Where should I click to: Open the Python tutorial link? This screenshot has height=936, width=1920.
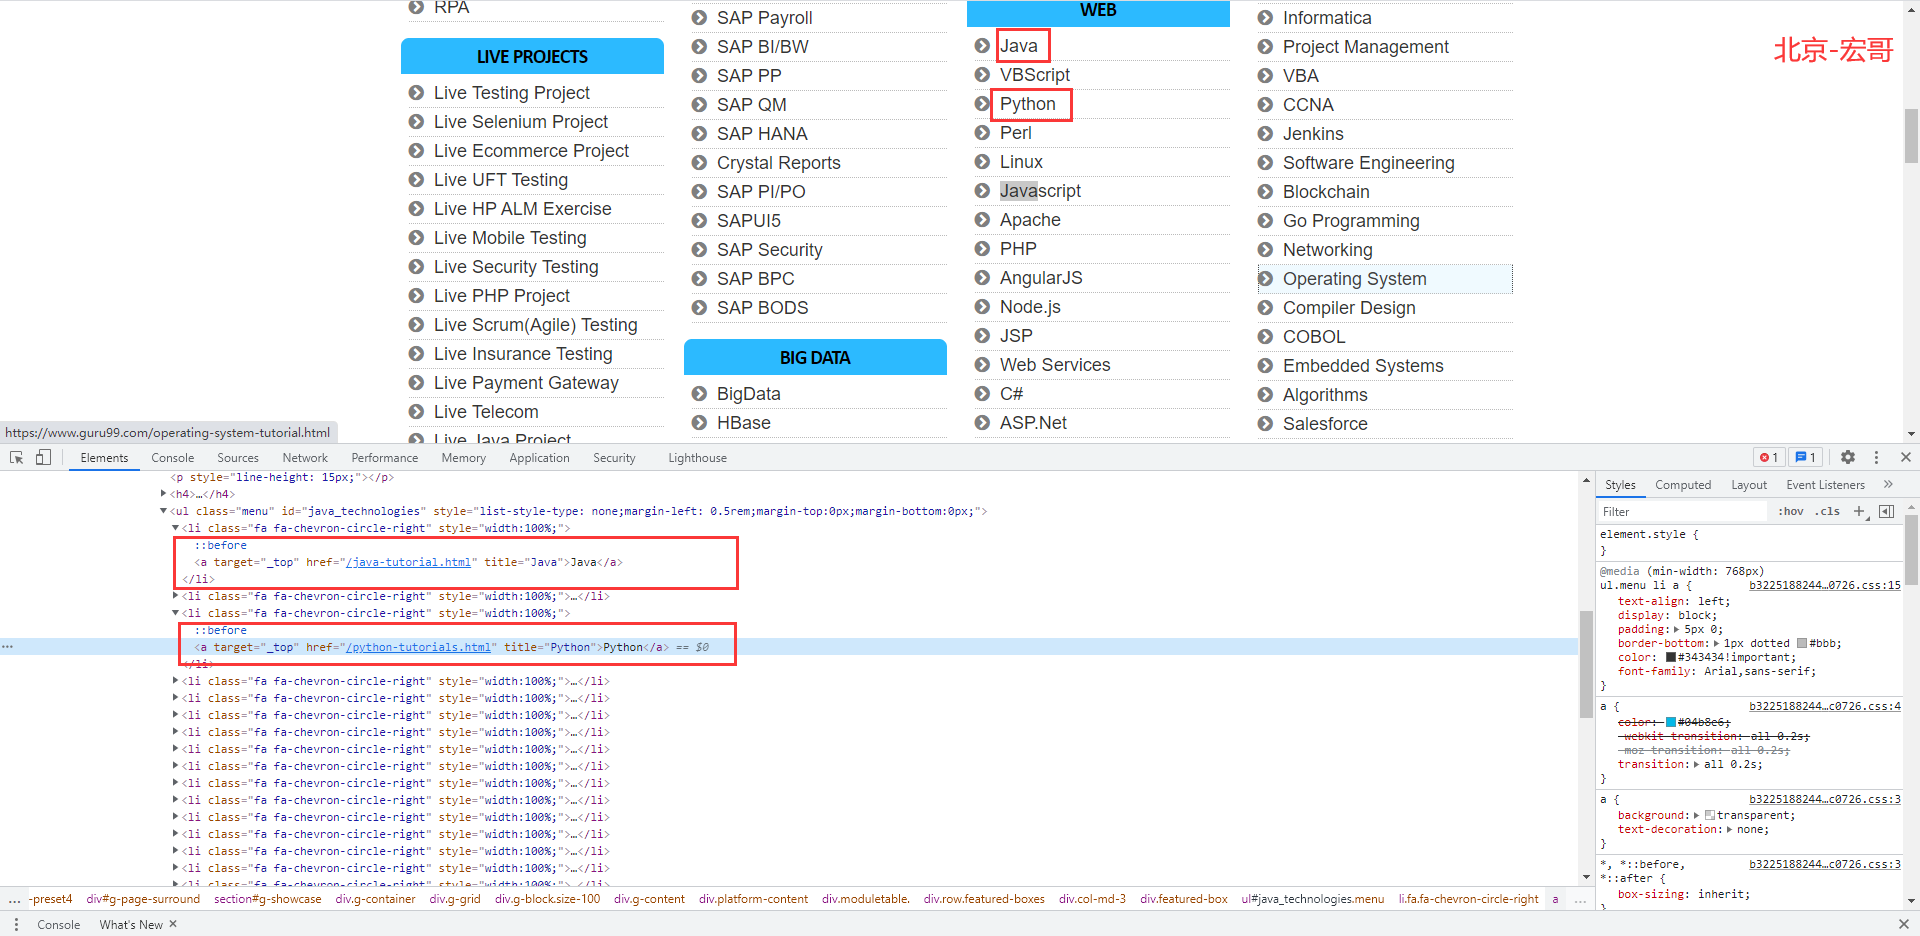point(1027,104)
